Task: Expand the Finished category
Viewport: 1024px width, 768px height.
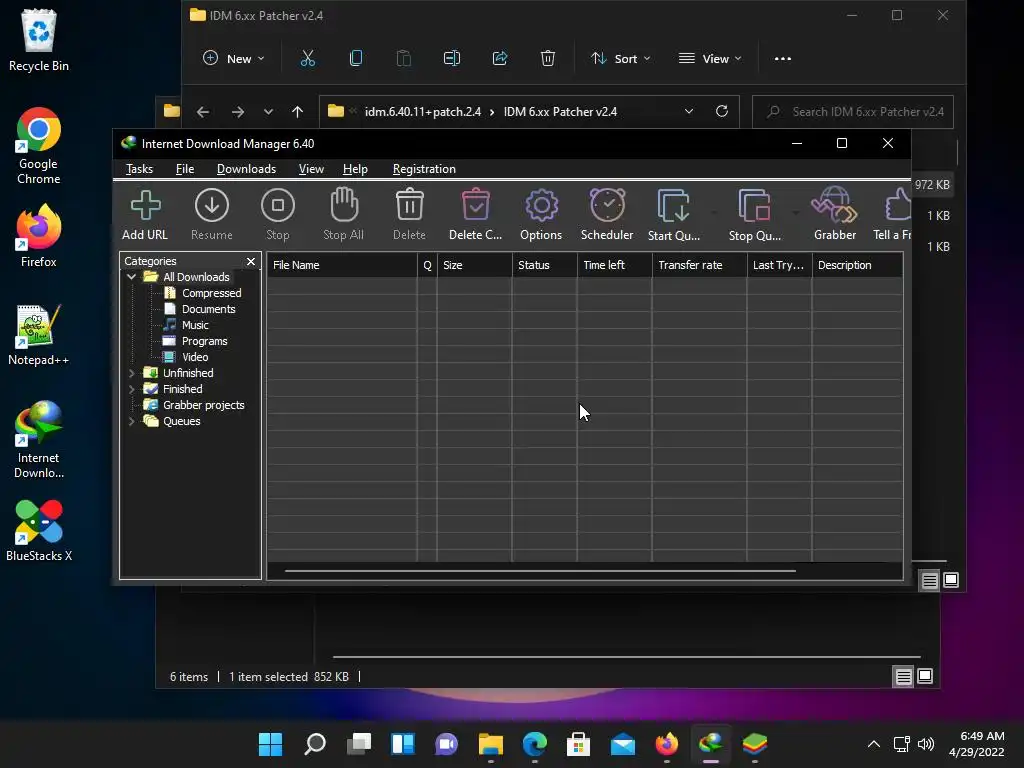Action: click(132, 389)
